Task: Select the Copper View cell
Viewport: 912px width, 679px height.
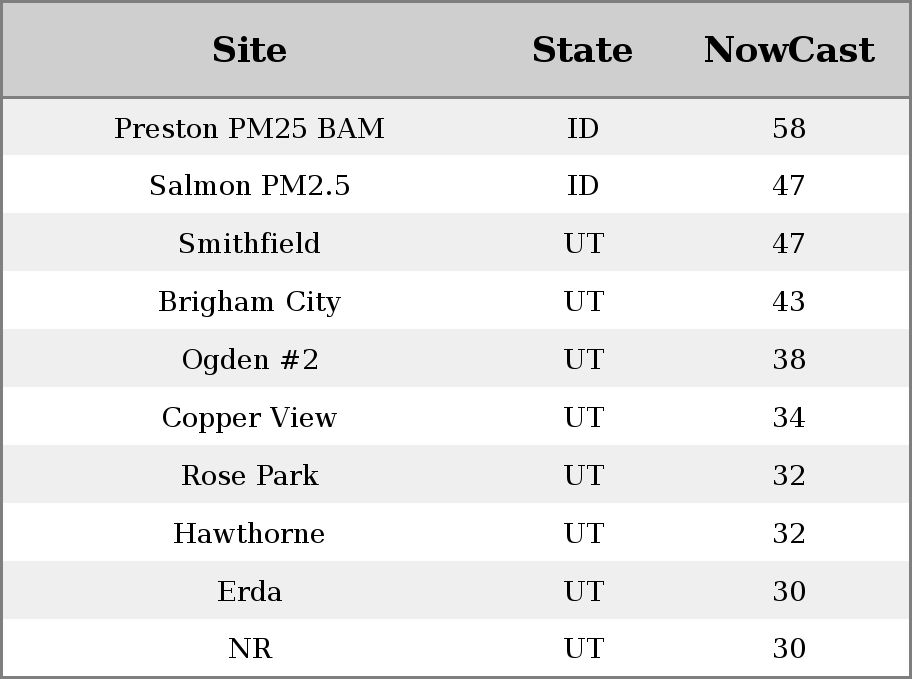Action: pyautogui.click(x=249, y=418)
